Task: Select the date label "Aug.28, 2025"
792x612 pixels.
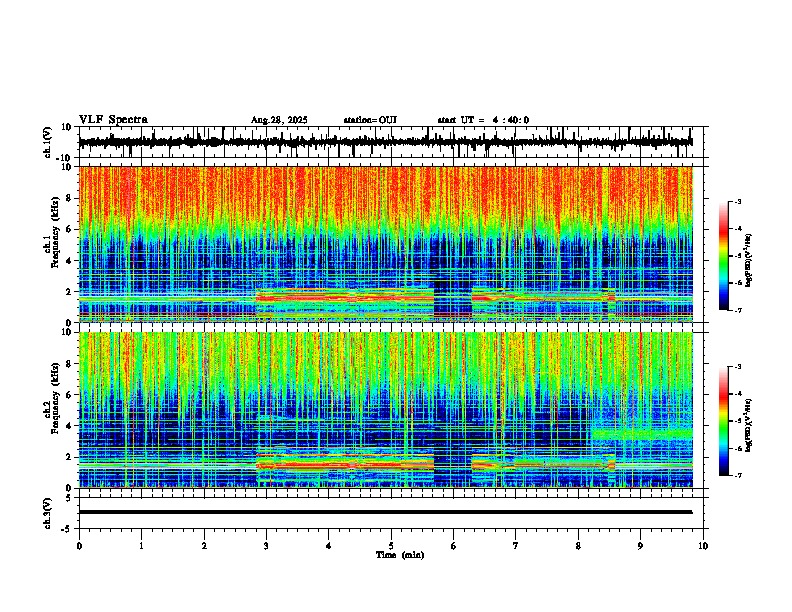Action: click(279, 120)
